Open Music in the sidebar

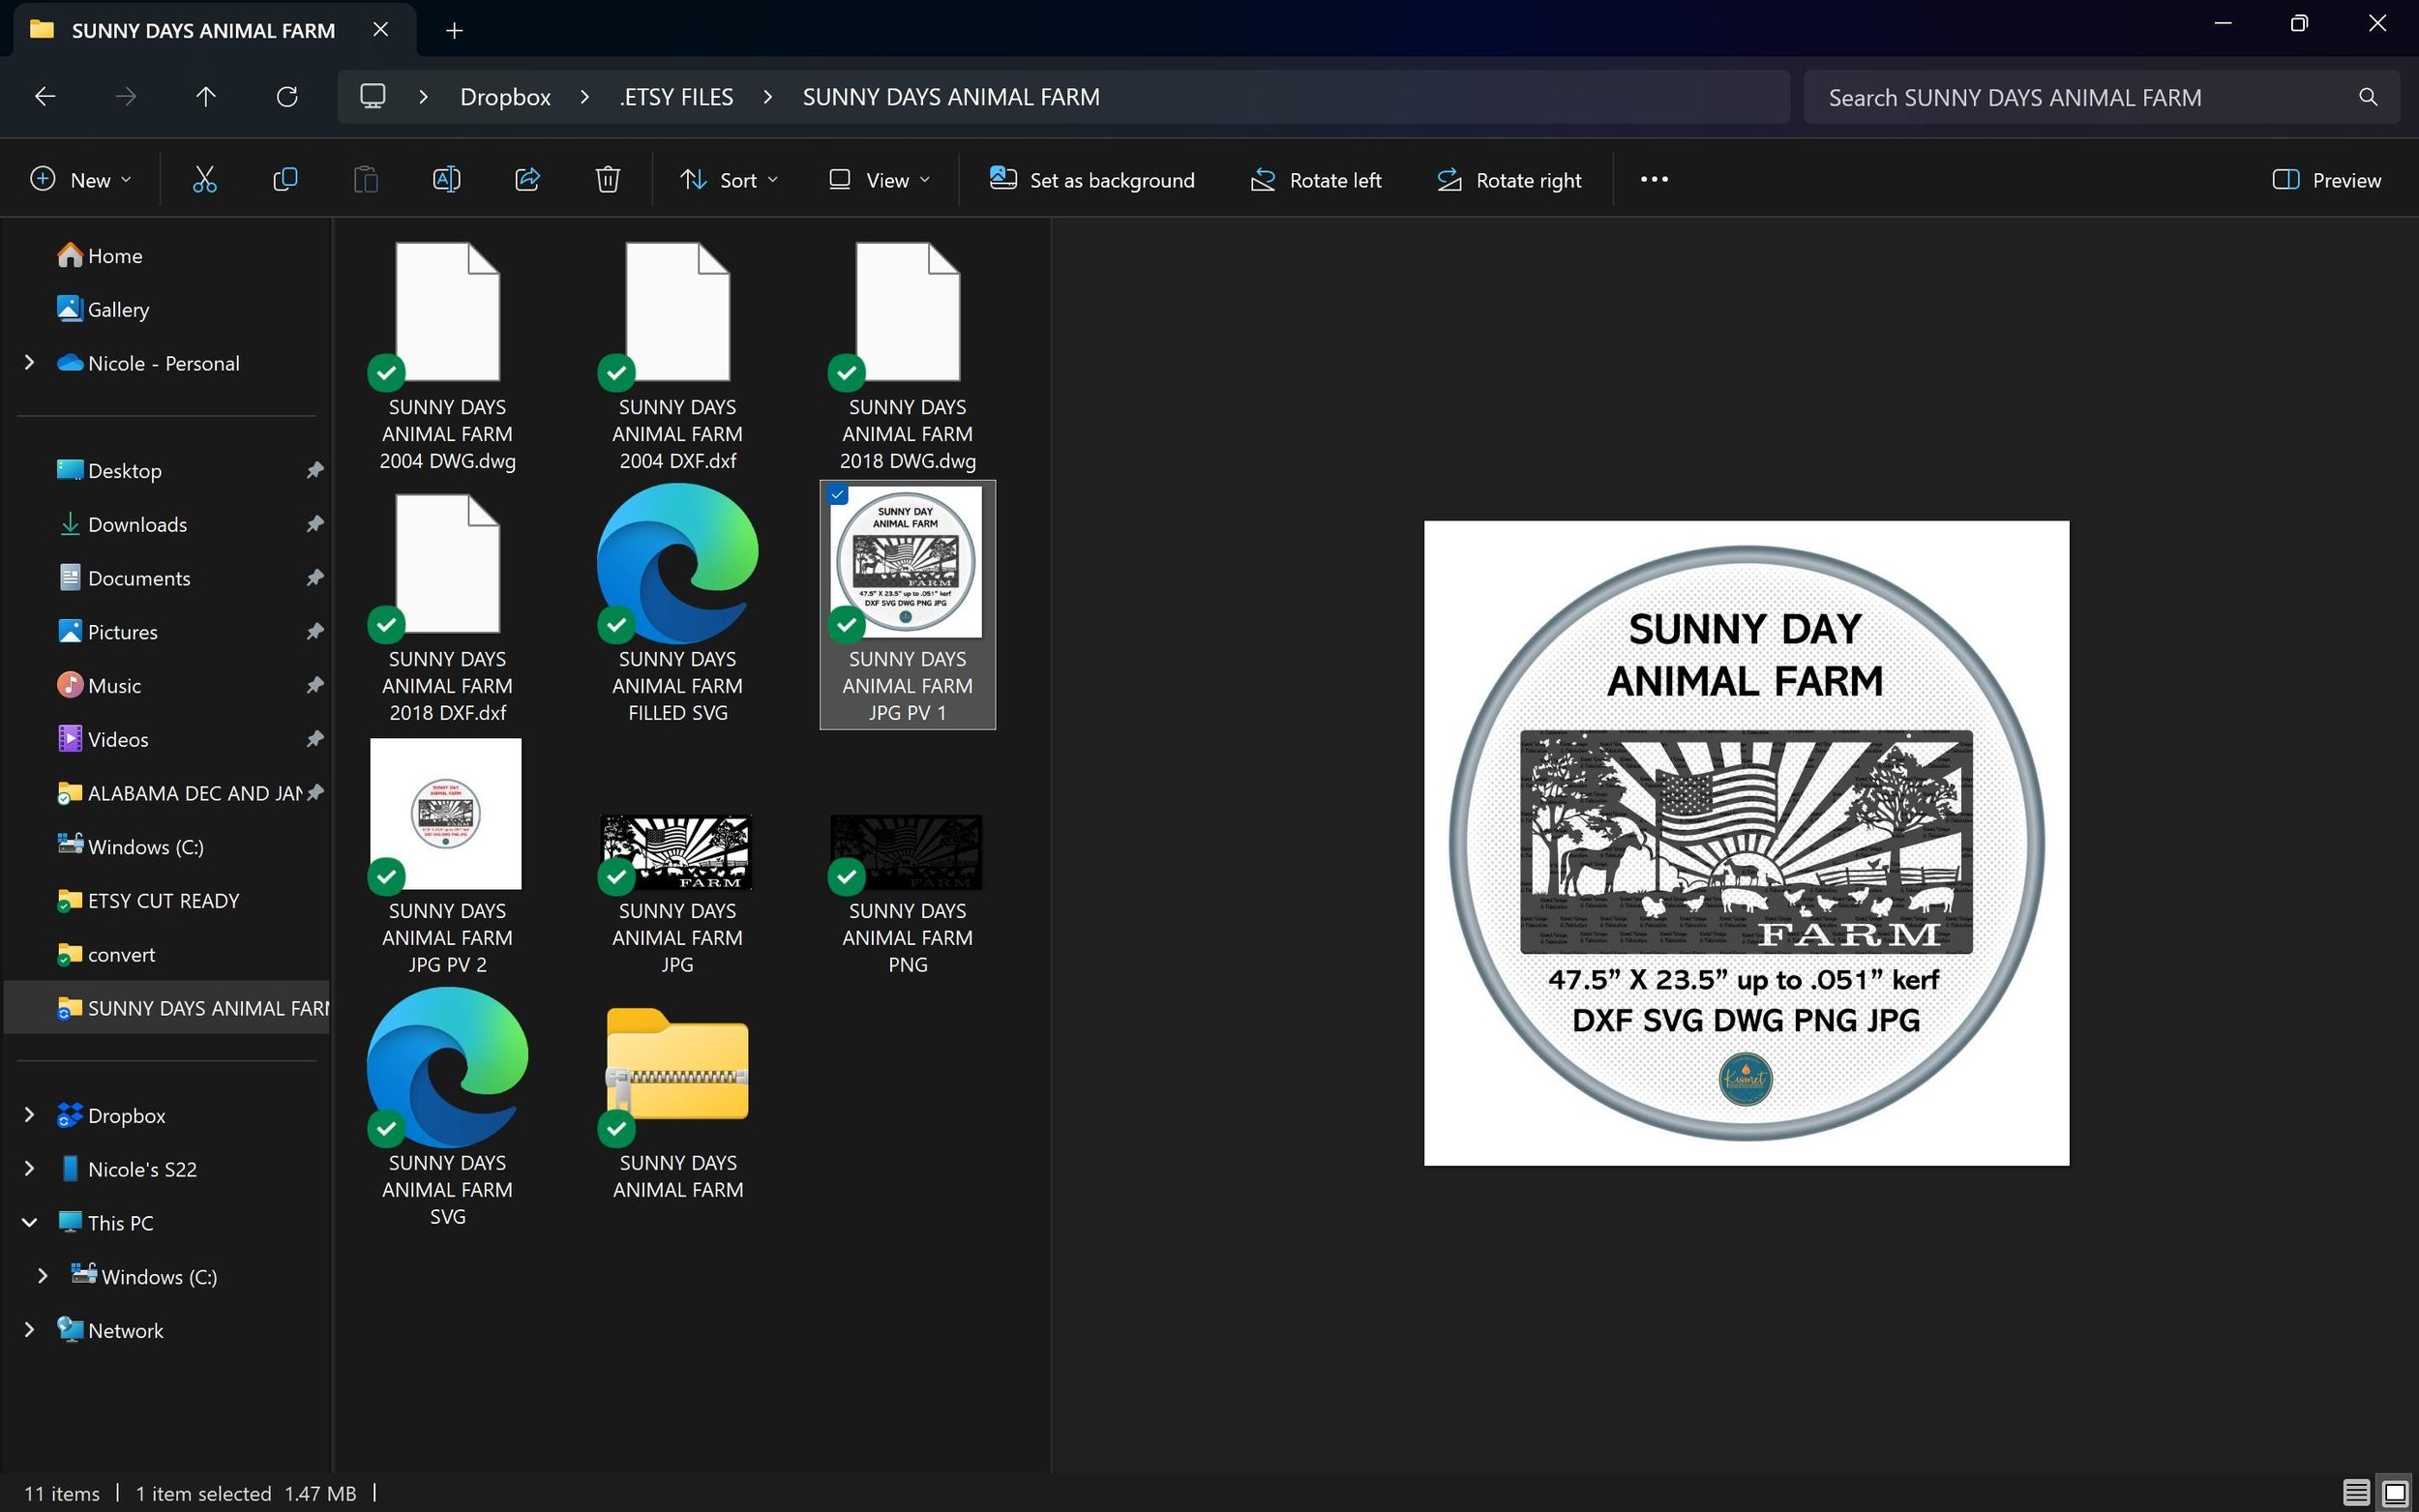click(x=99, y=686)
